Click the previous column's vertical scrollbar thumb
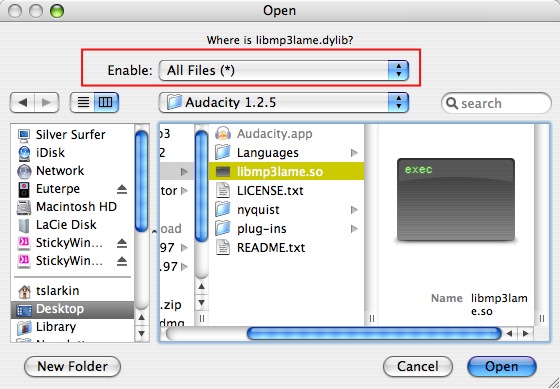Image resolution: width=560 pixels, height=389 pixels. (x=201, y=186)
